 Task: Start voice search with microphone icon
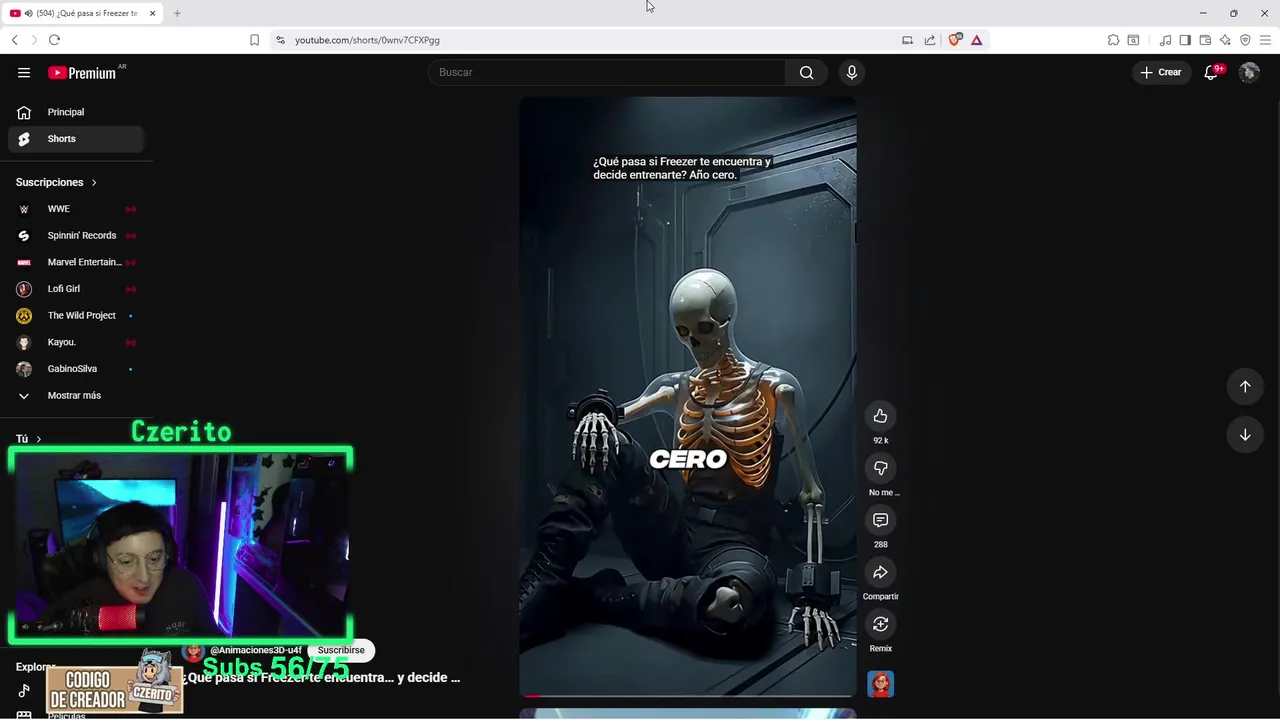coord(852,72)
